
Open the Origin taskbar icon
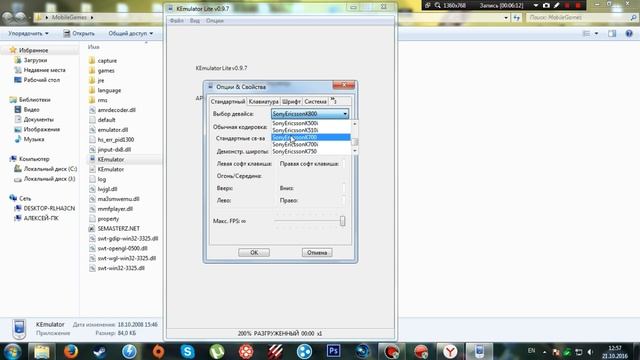point(158,351)
